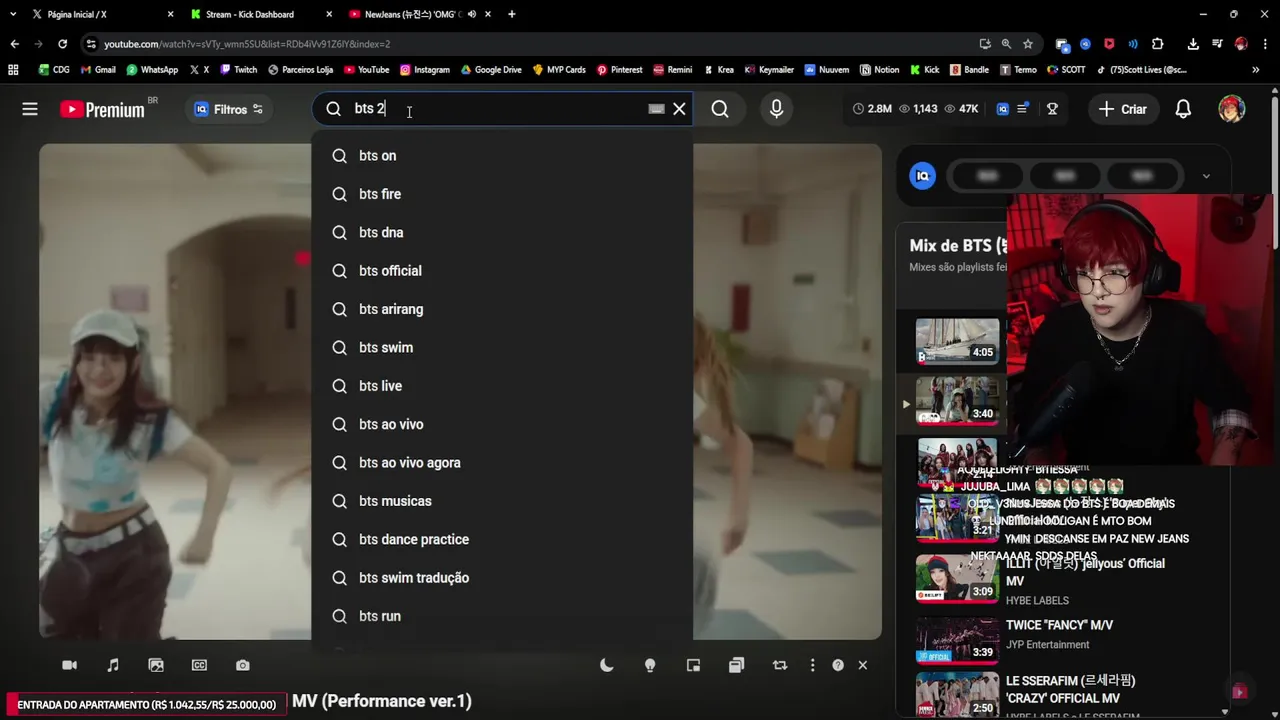The image size is (1280, 720).
Task: Toggle the CC captions icon
Action: [x=199, y=665]
